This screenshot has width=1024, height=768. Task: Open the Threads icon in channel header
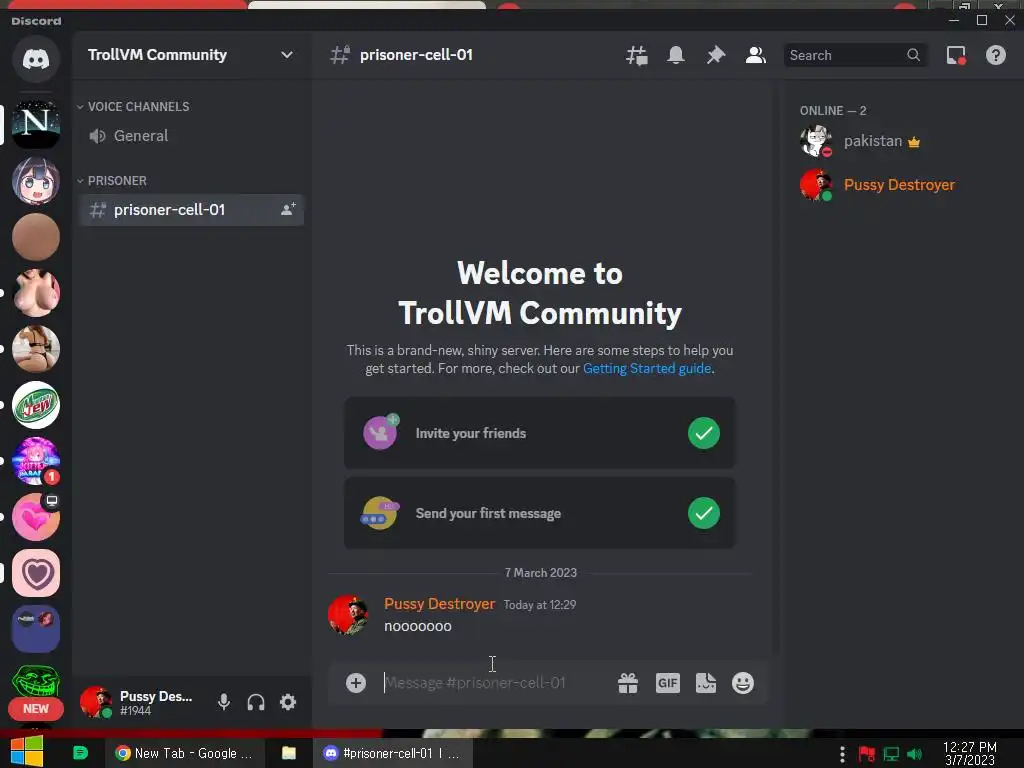(636, 56)
